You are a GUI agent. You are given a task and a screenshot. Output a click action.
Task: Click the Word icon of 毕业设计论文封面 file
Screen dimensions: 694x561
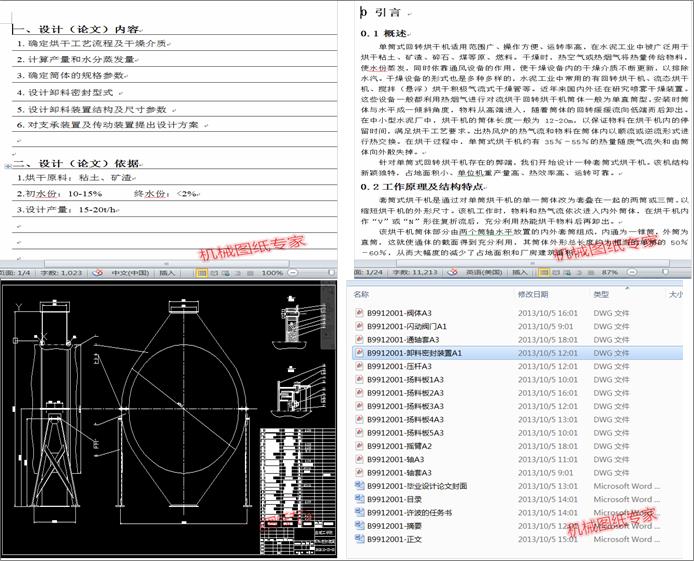(359, 485)
